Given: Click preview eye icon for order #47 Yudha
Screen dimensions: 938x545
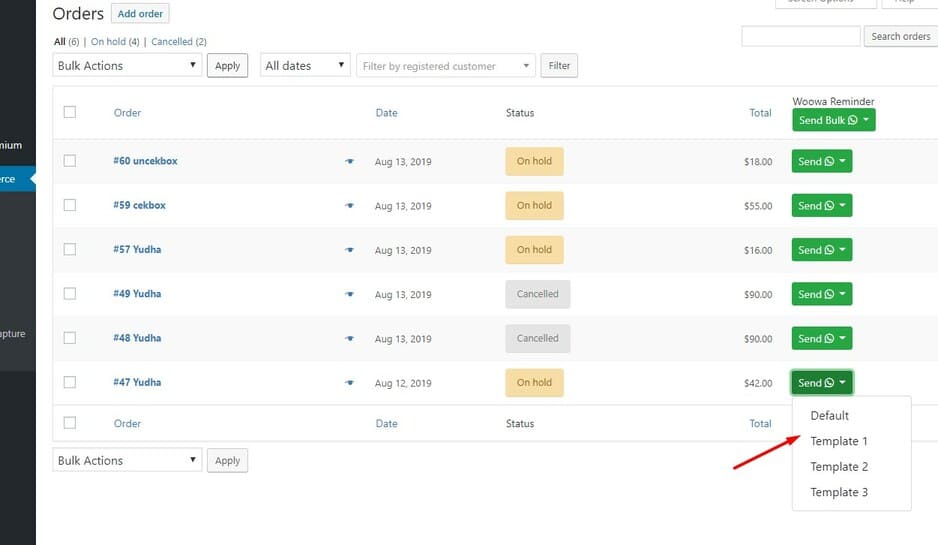Looking at the screenshot, I should pos(350,382).
